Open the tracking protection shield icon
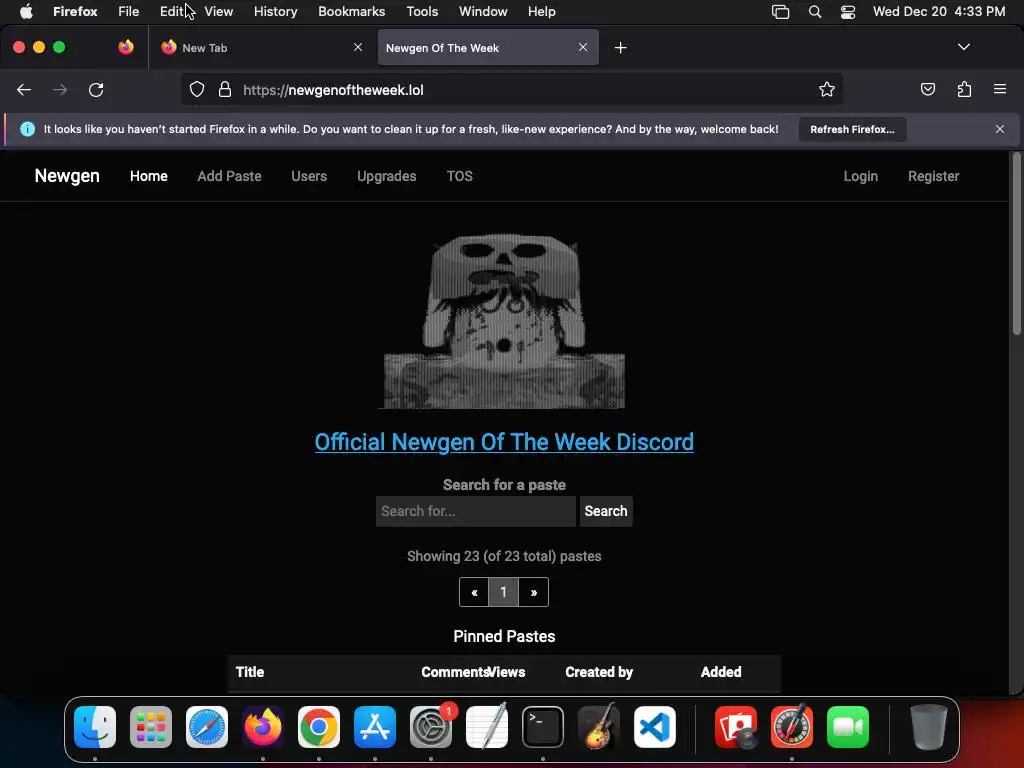The height and width of the screenshot is (768, 1024). coord(197,89)
